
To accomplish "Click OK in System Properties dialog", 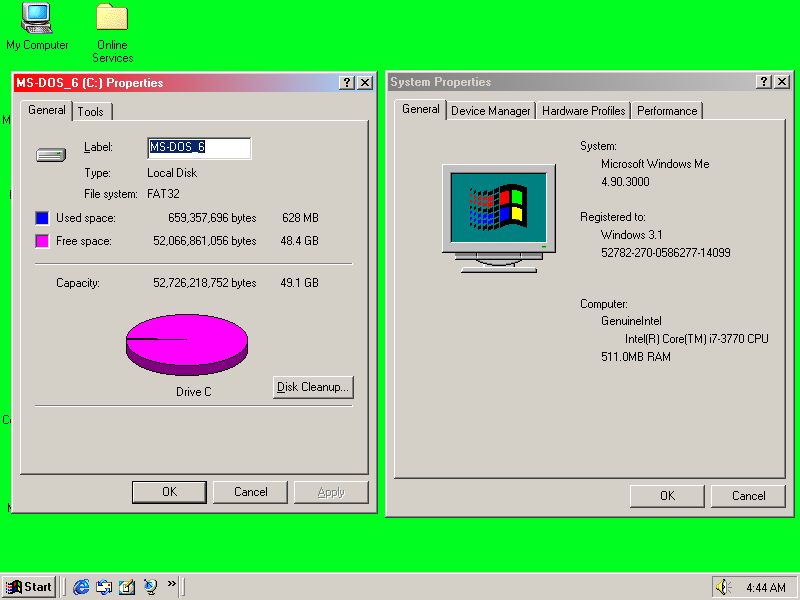I will 667,496.
